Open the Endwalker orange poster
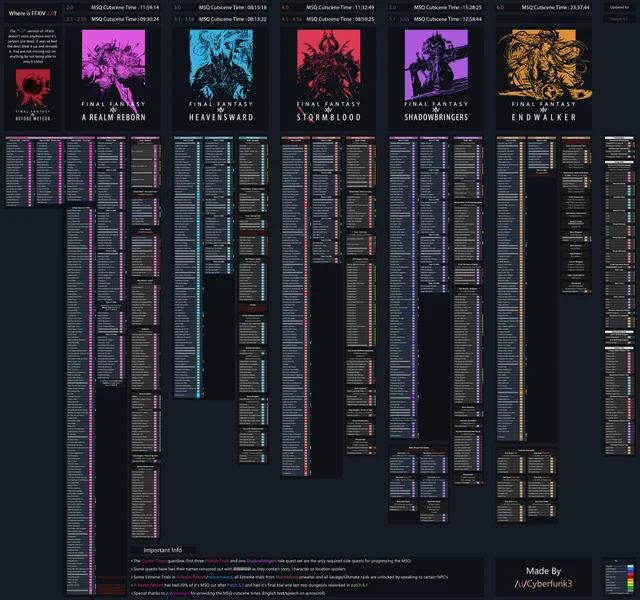This screenshot has width=640, height=600. [x=544, y=65]
